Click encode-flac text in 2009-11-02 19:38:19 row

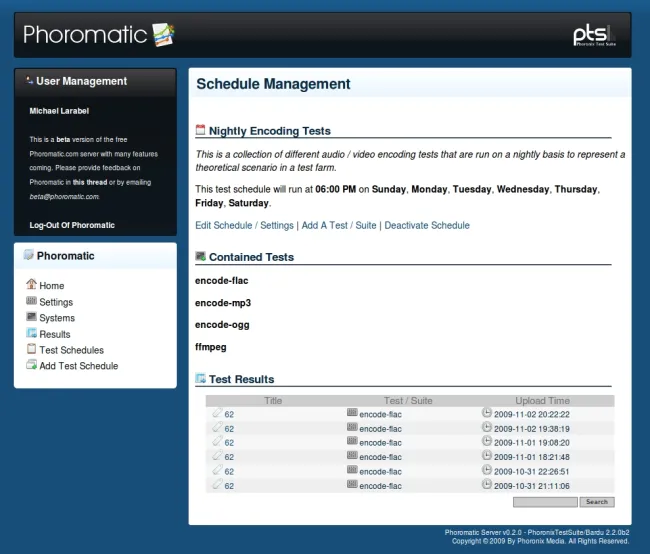pos(381,429)
